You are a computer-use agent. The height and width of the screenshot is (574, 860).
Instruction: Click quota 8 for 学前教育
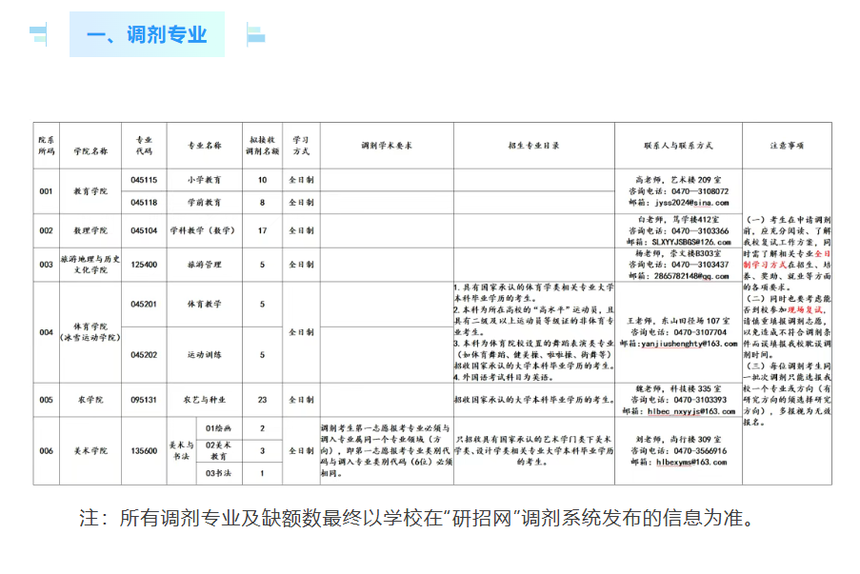point(262,202)
